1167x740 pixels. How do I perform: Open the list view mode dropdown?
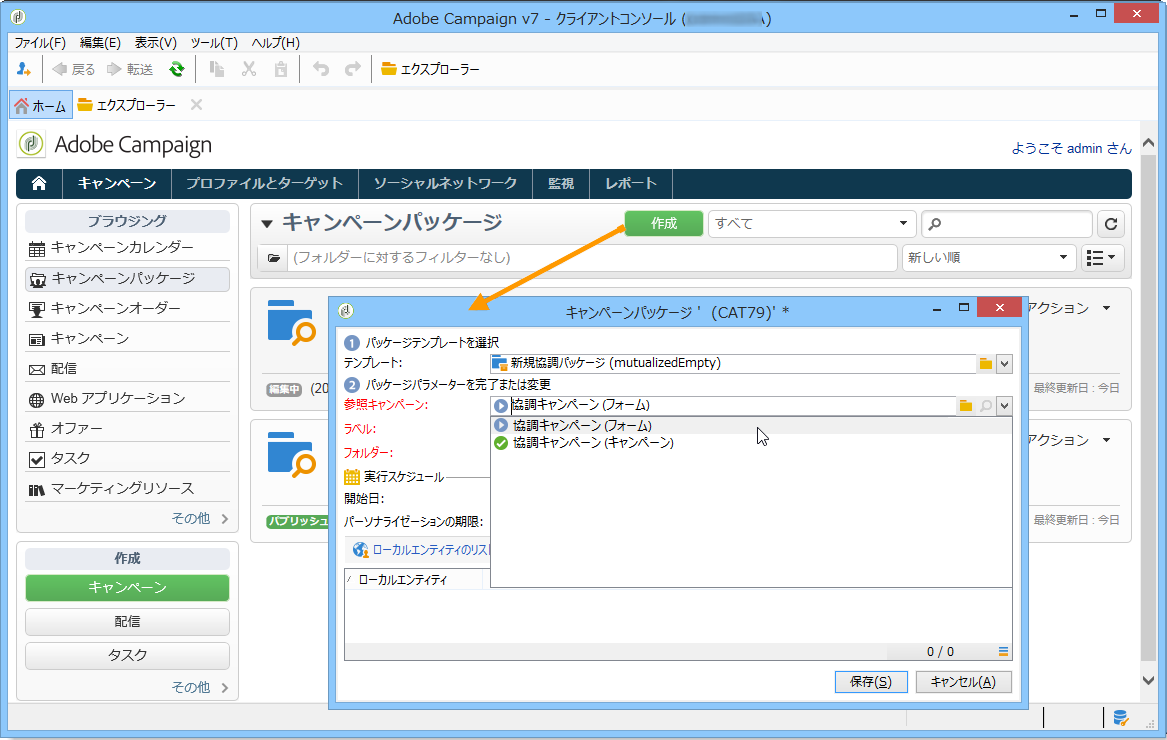point(1102,258)
